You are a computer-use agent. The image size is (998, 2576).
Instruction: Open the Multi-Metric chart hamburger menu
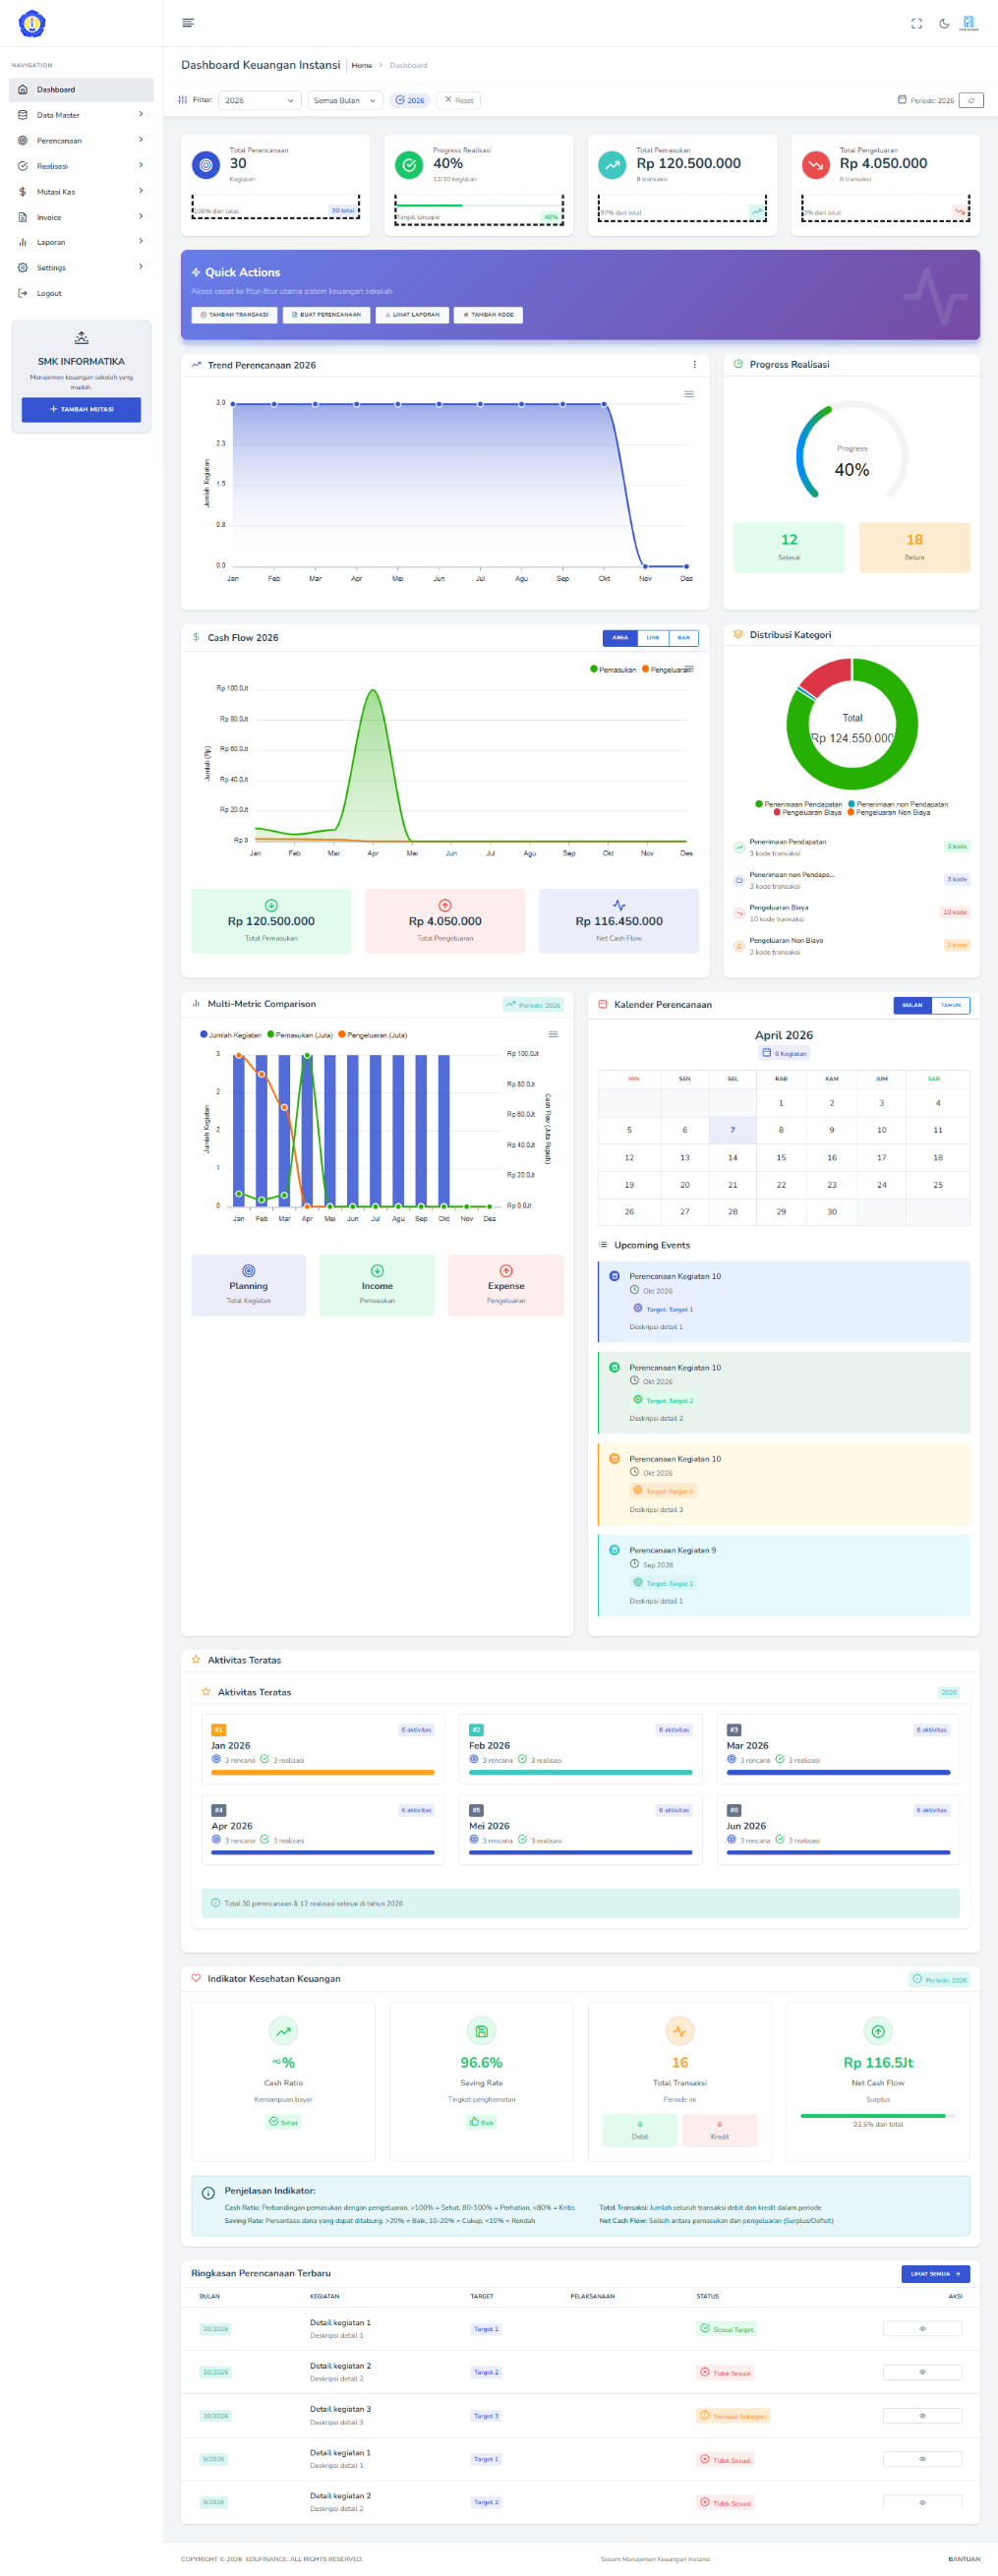coord(553,1034)
